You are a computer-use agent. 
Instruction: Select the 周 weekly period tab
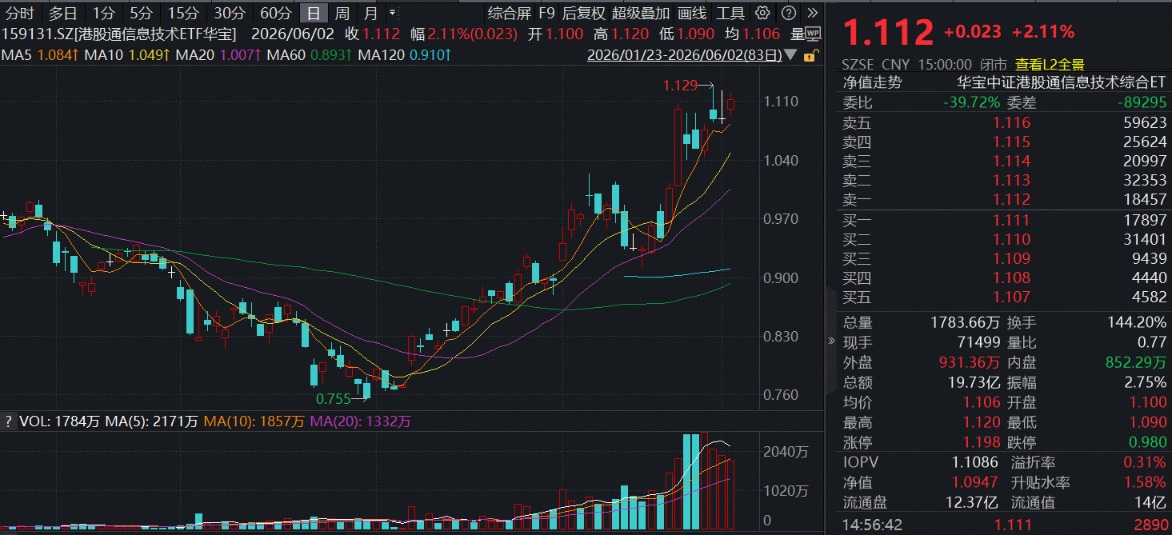(342, 13)
